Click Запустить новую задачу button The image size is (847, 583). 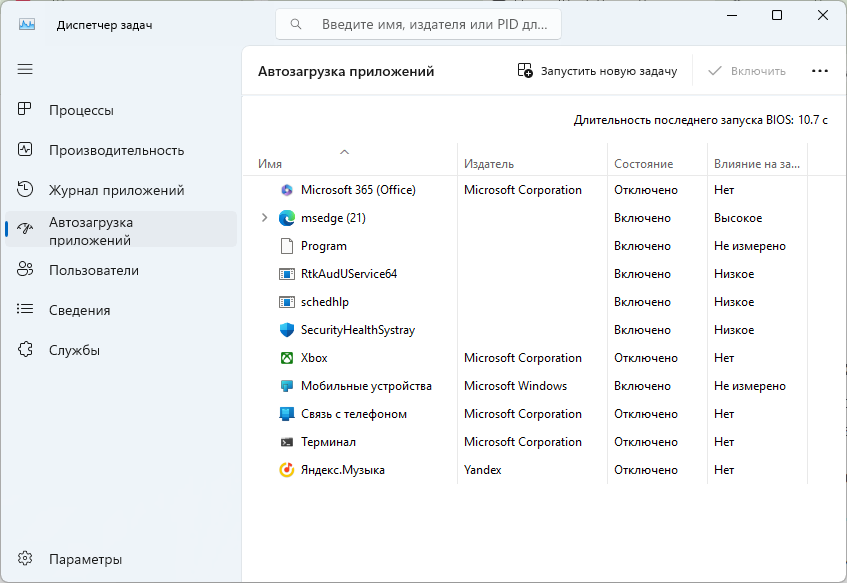pos(597,71)
